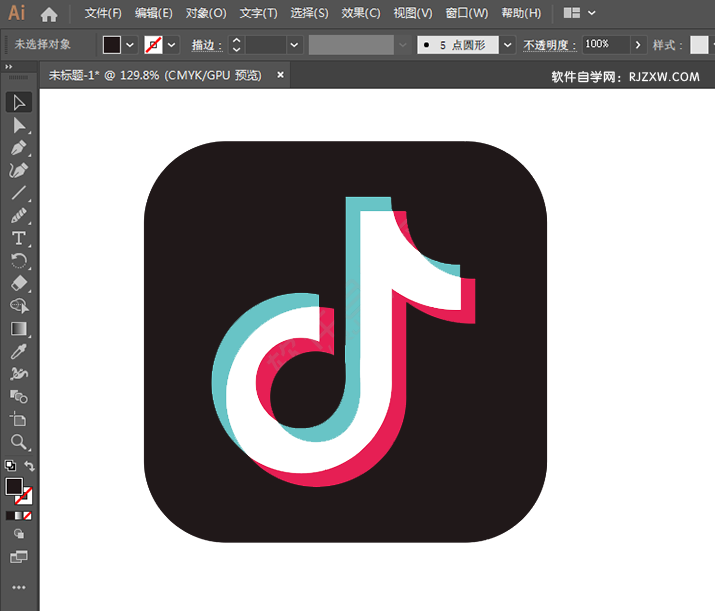Open 帮助(H) menu
Image resolution: width=715 pixels, height=611 pixels.
tap(521, 13)
